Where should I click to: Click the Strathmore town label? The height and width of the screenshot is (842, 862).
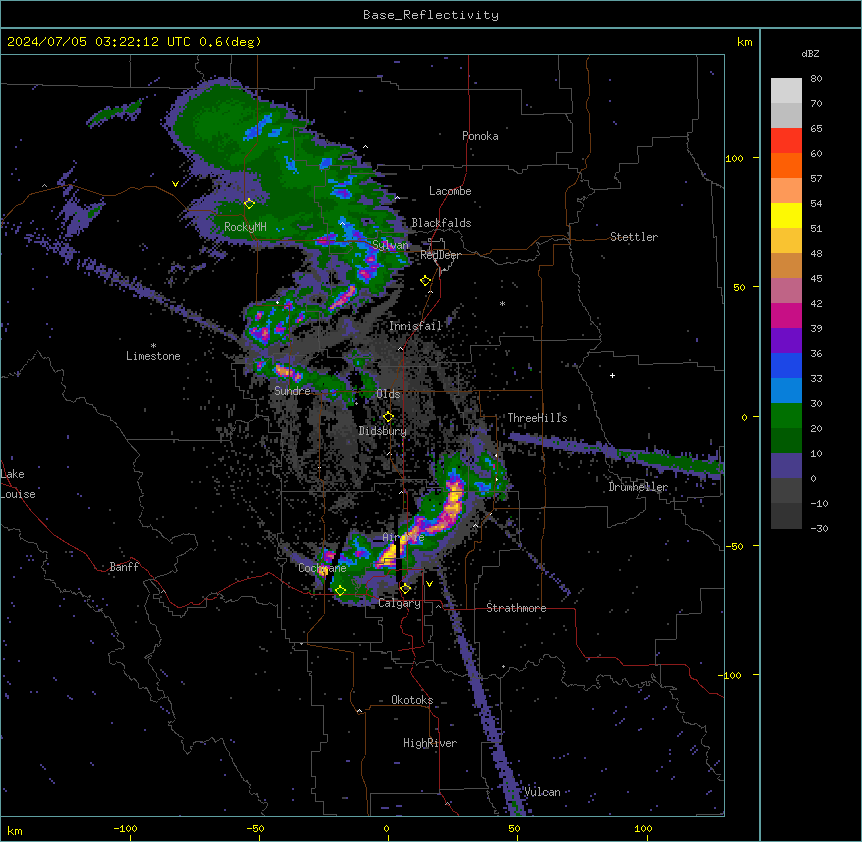pos(516,608)
